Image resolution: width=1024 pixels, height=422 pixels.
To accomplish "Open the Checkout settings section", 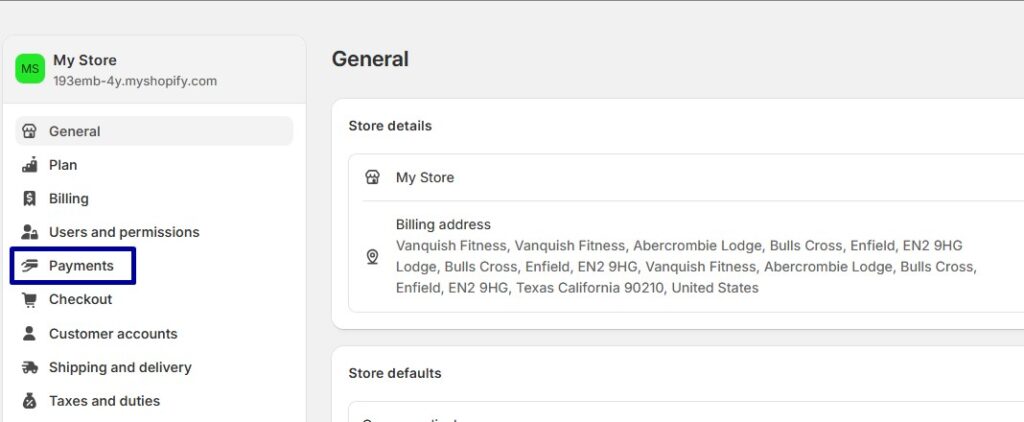I will click(80, 299).
